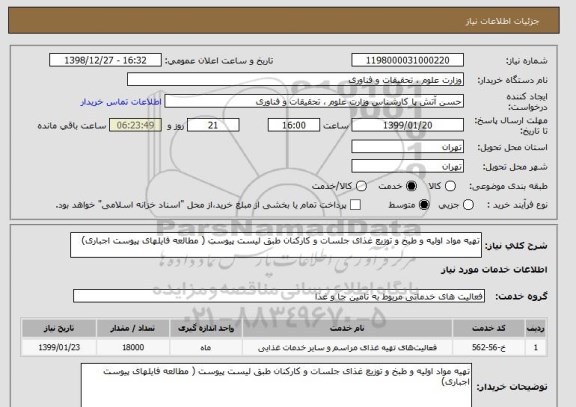Select the خدمت radio button
The height and width of the screenshot is (407, 576).
(411, 186)
